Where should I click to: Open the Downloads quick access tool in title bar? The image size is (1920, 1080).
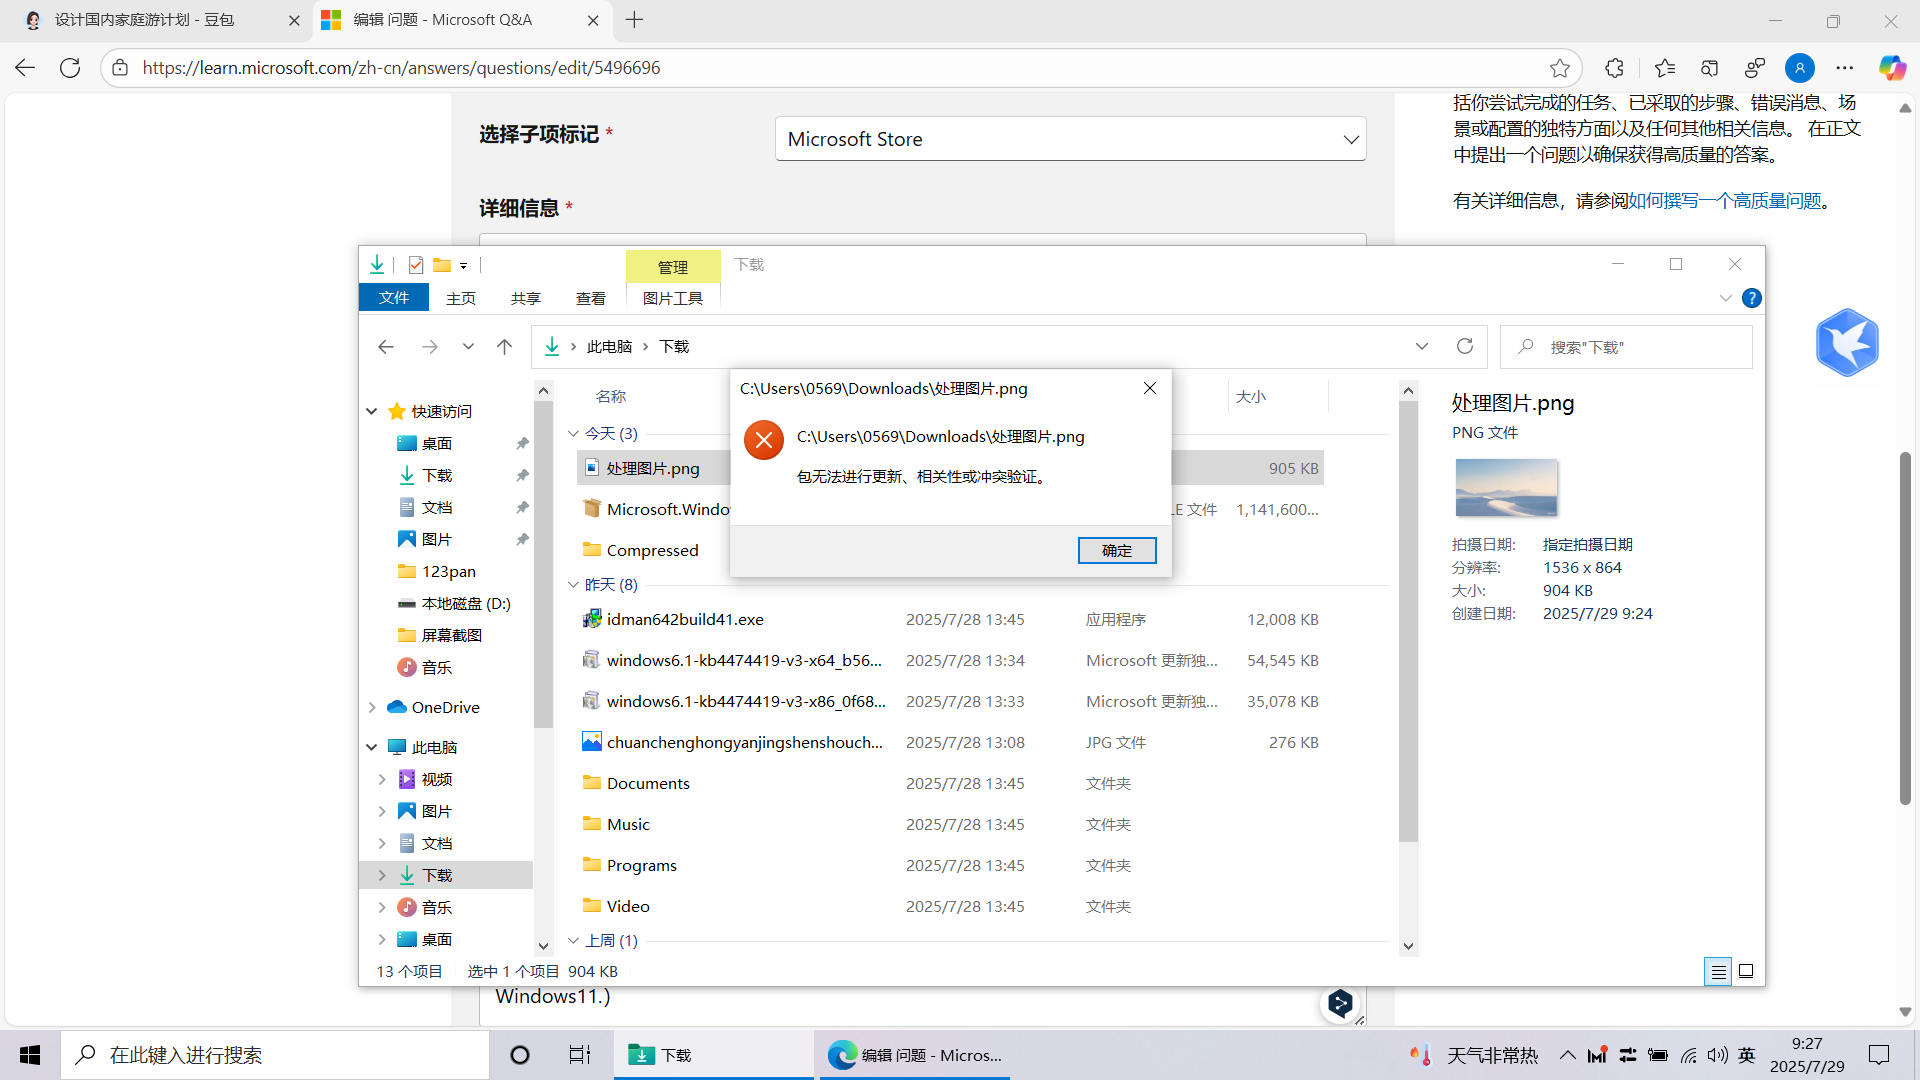[377, 264]
